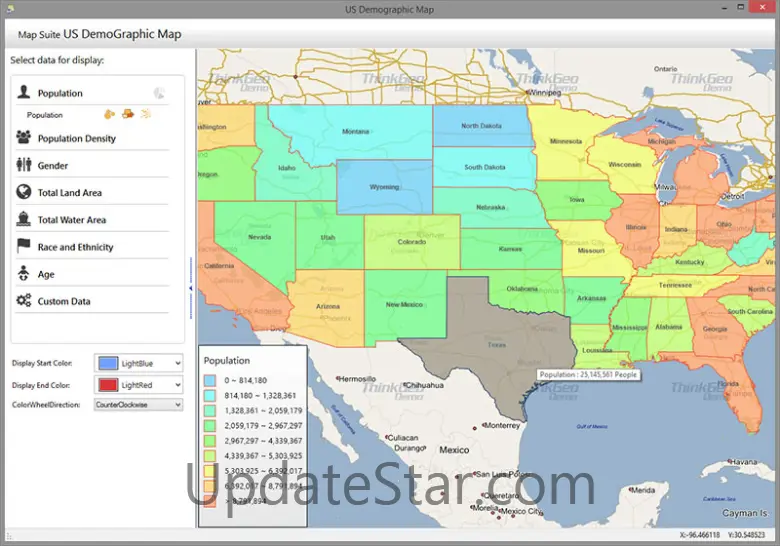780x546 pixels.
Task: Click the Wyoming label on the map
Action: point(384,187)
